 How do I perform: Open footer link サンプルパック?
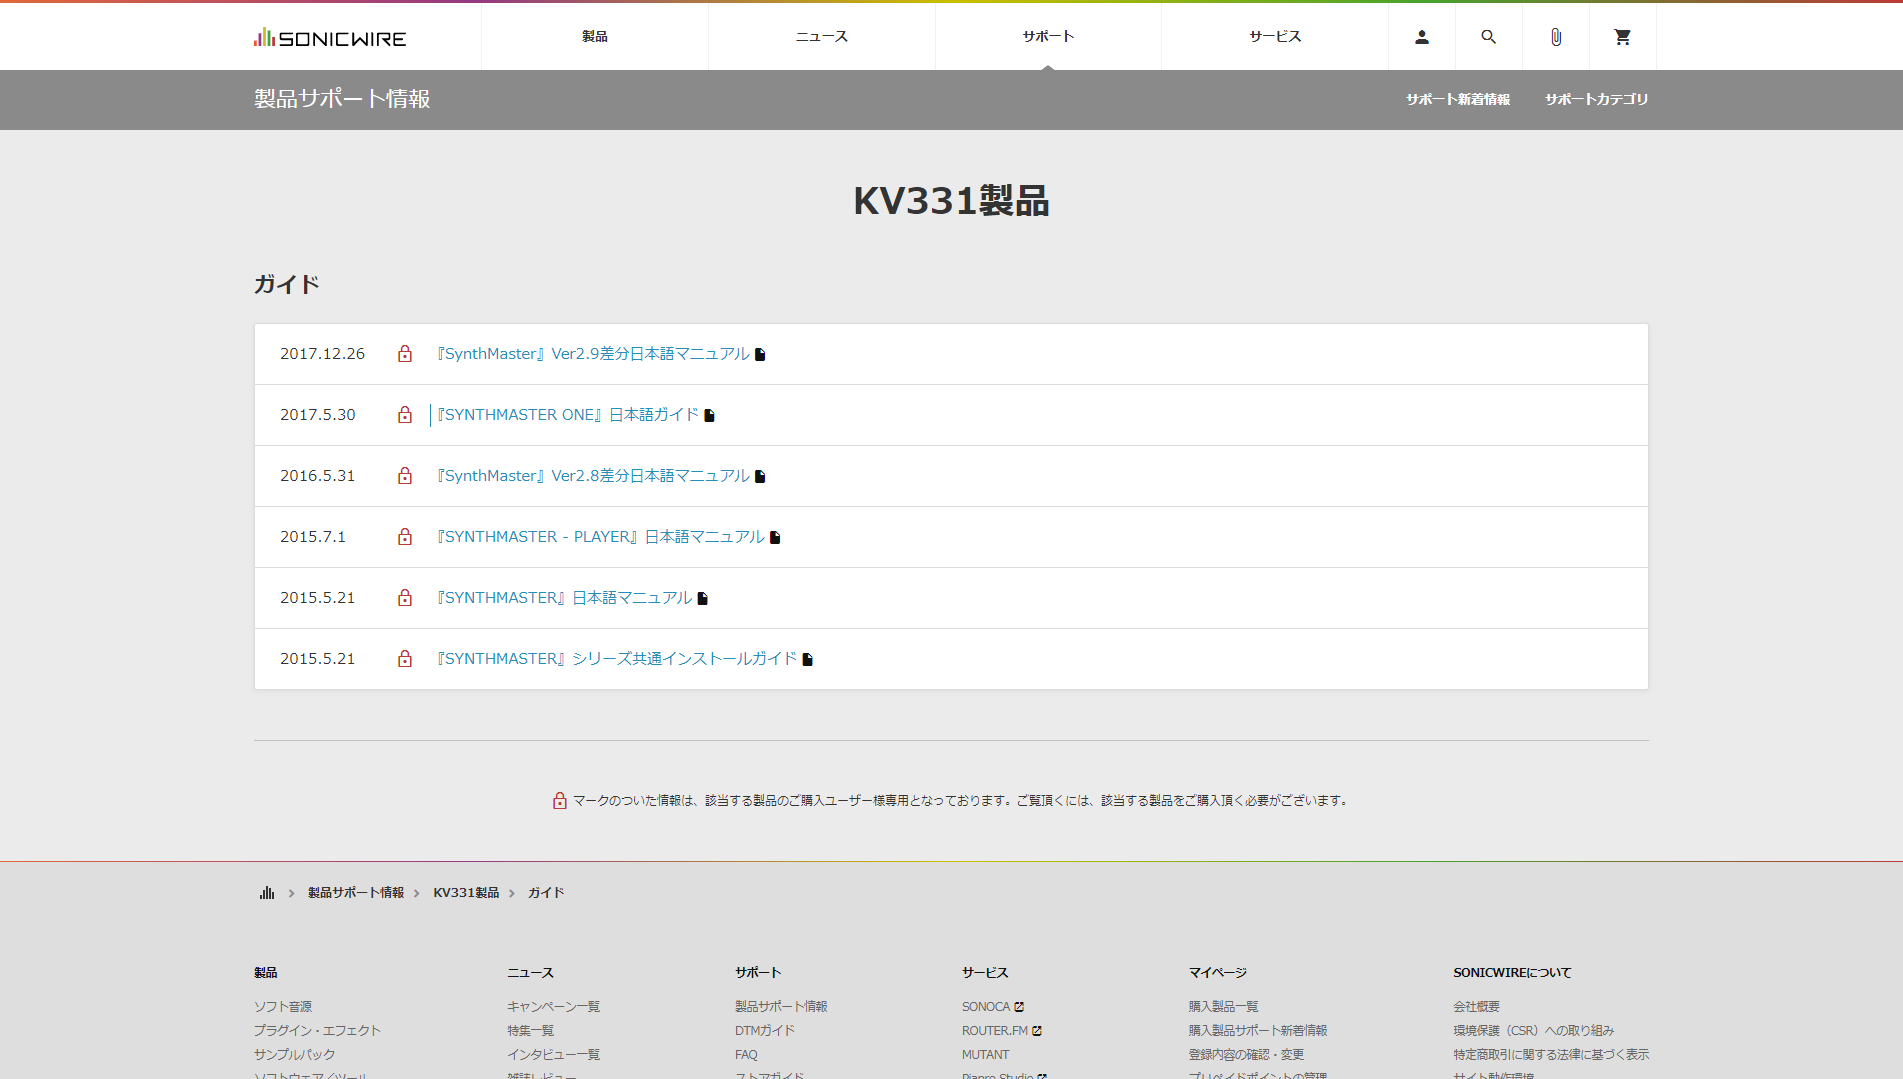(295, 1055)
